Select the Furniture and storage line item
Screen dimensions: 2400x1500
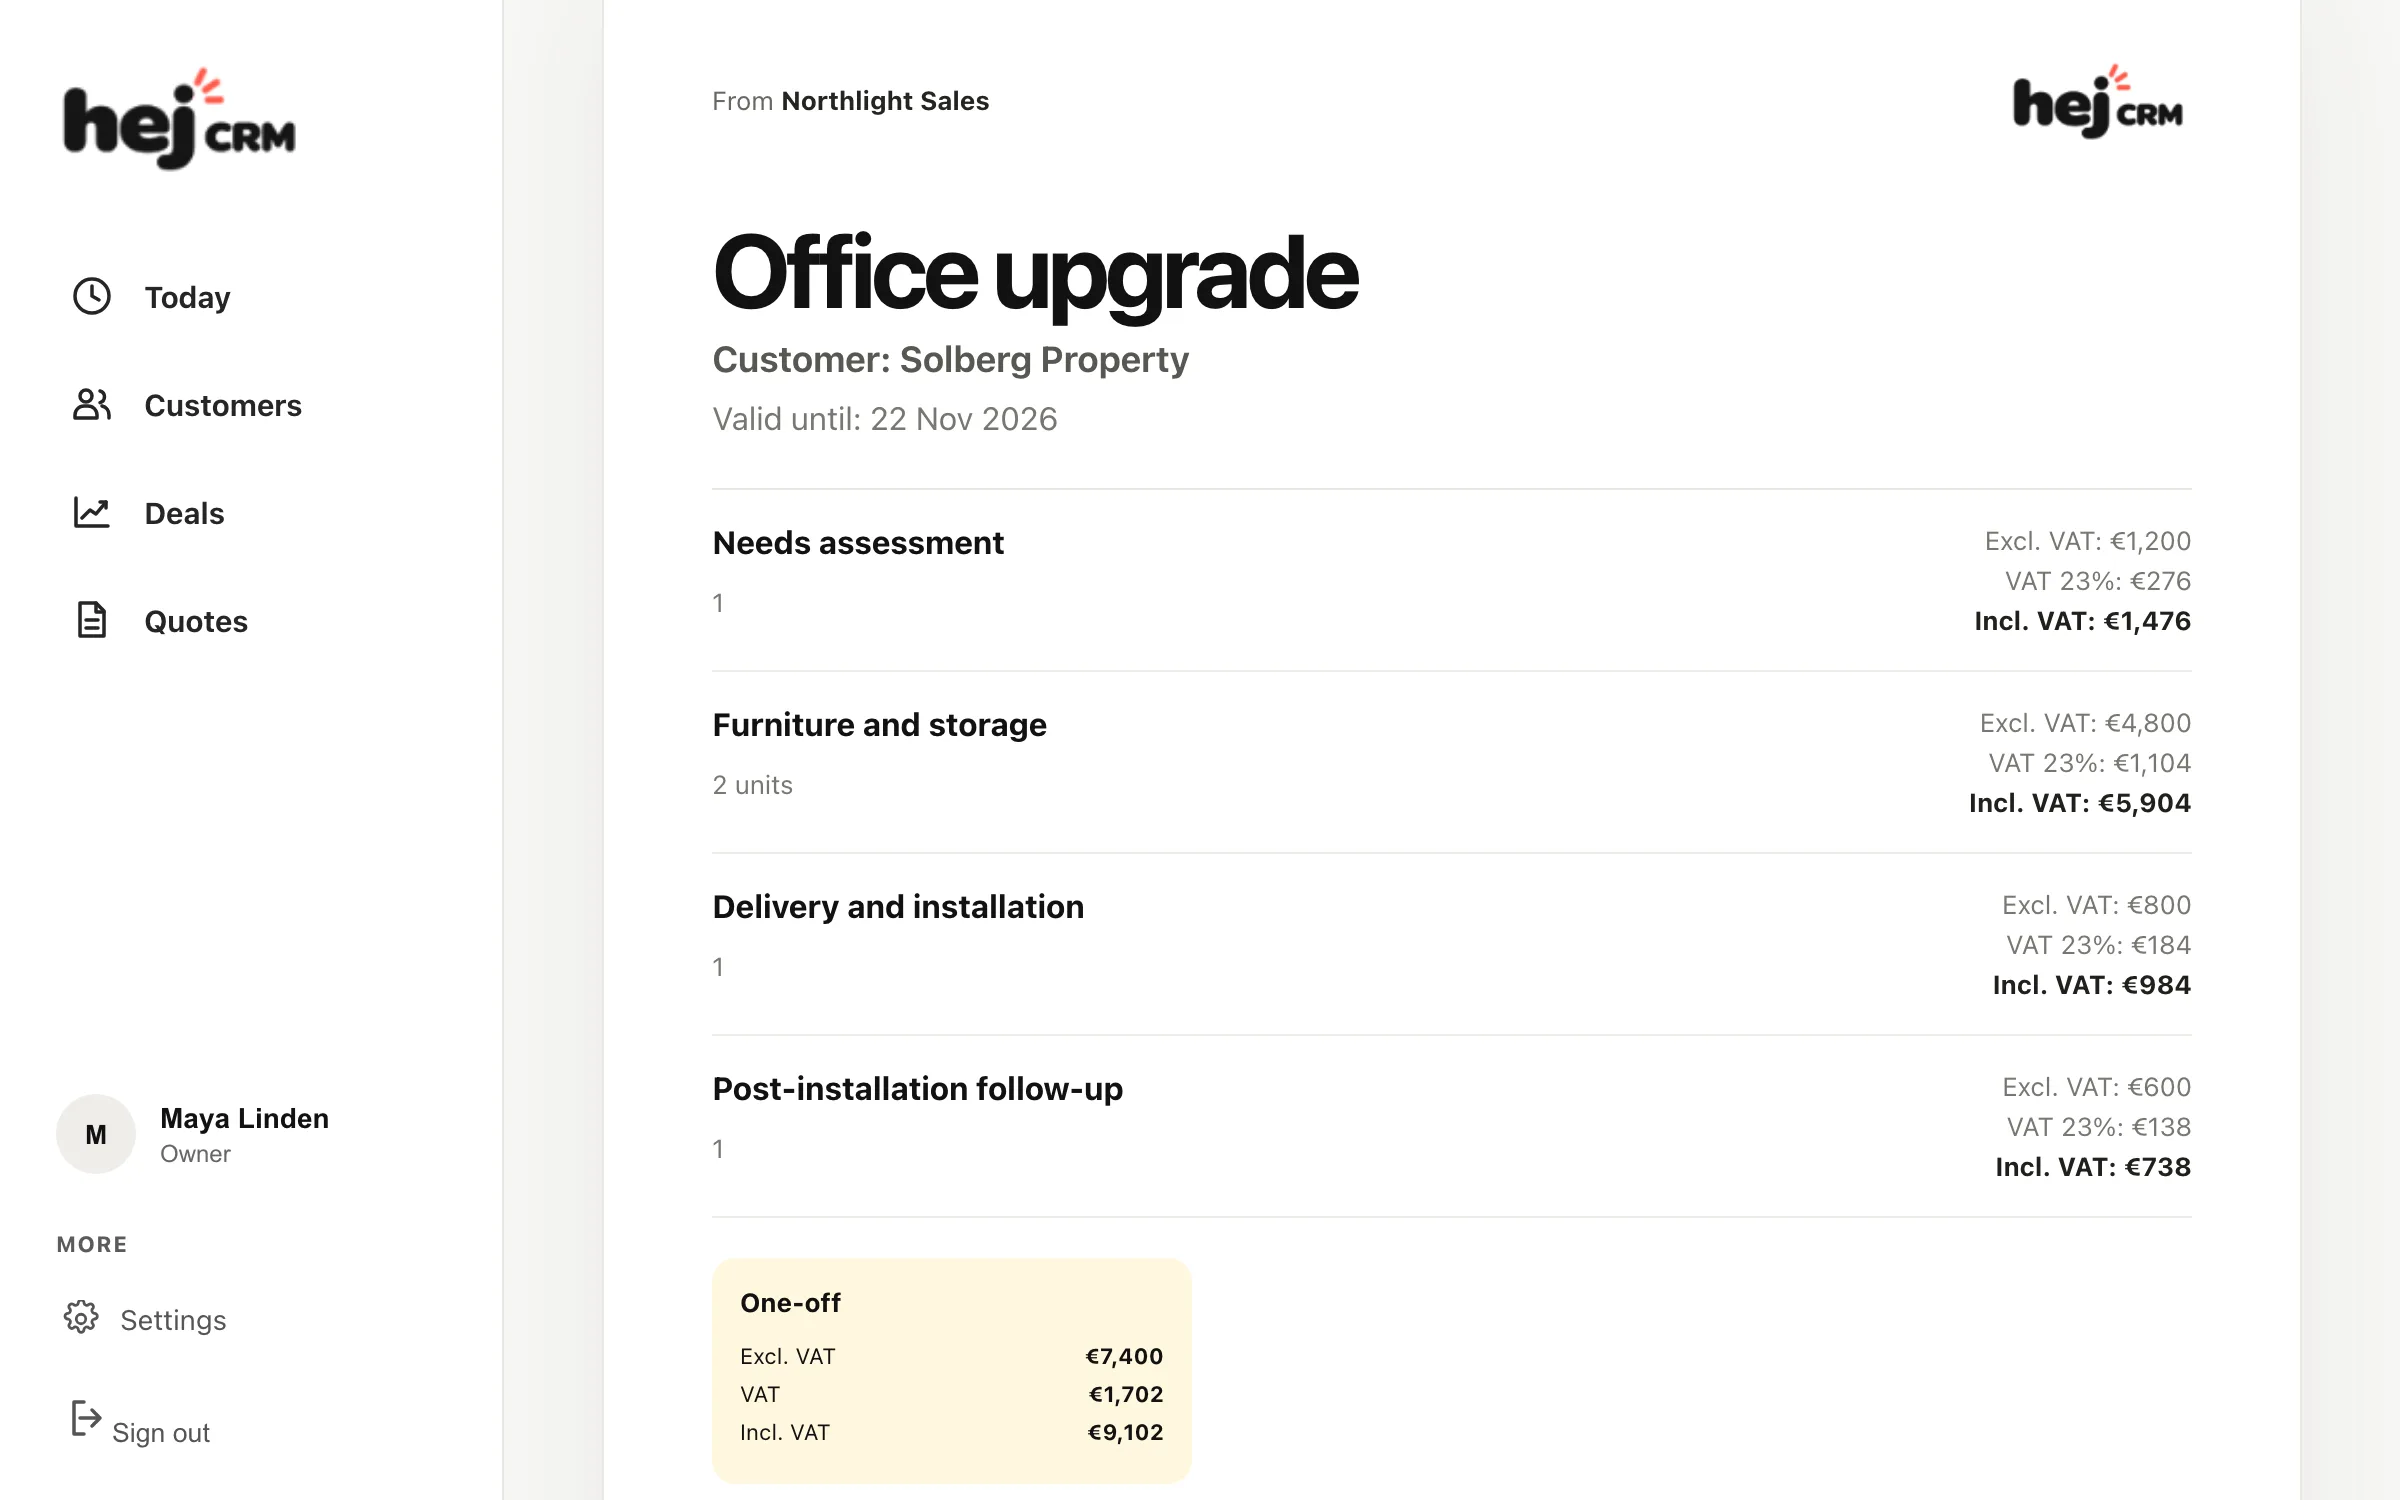[1452, 762]
